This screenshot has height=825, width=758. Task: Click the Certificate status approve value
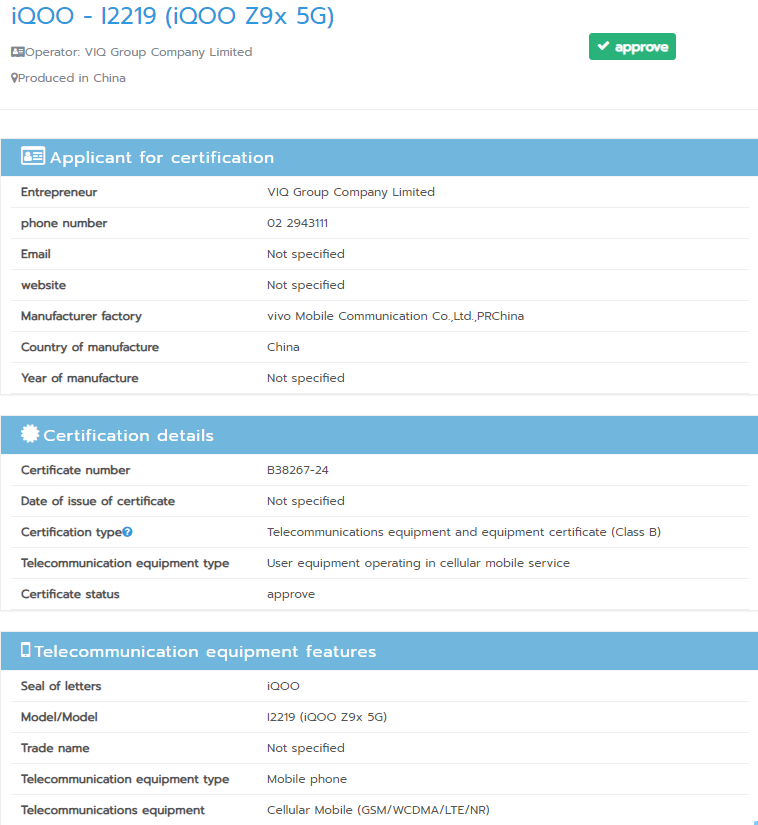coord(290,594)
